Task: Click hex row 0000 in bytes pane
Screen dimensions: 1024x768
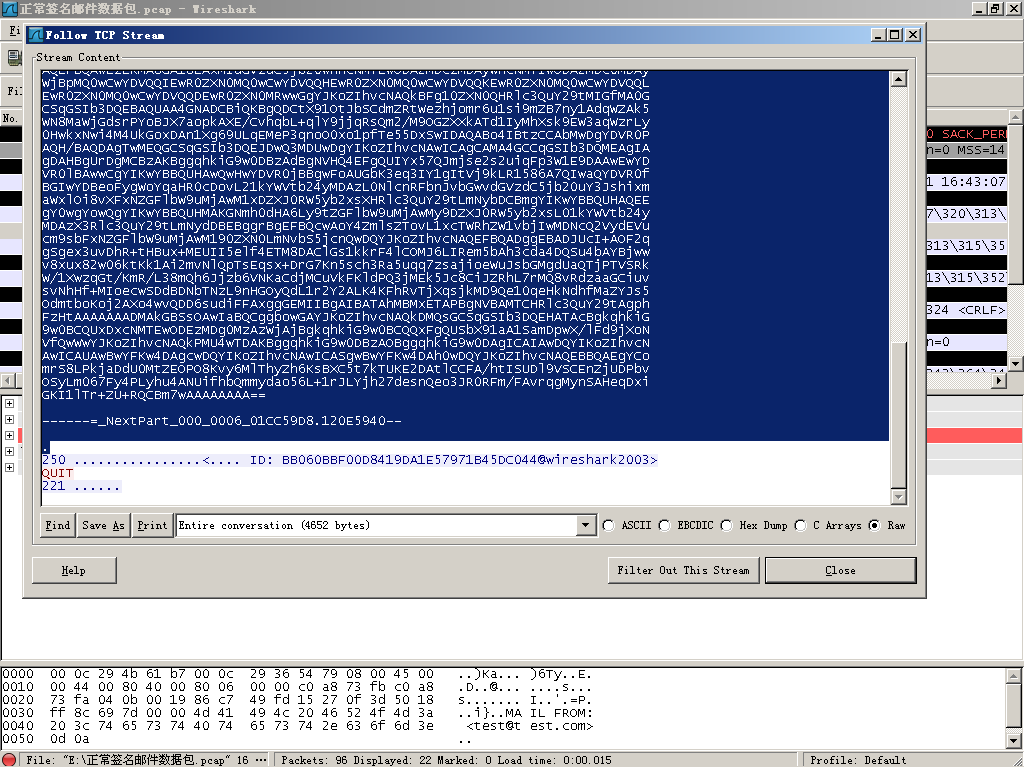Action: (x=297, y=674)
